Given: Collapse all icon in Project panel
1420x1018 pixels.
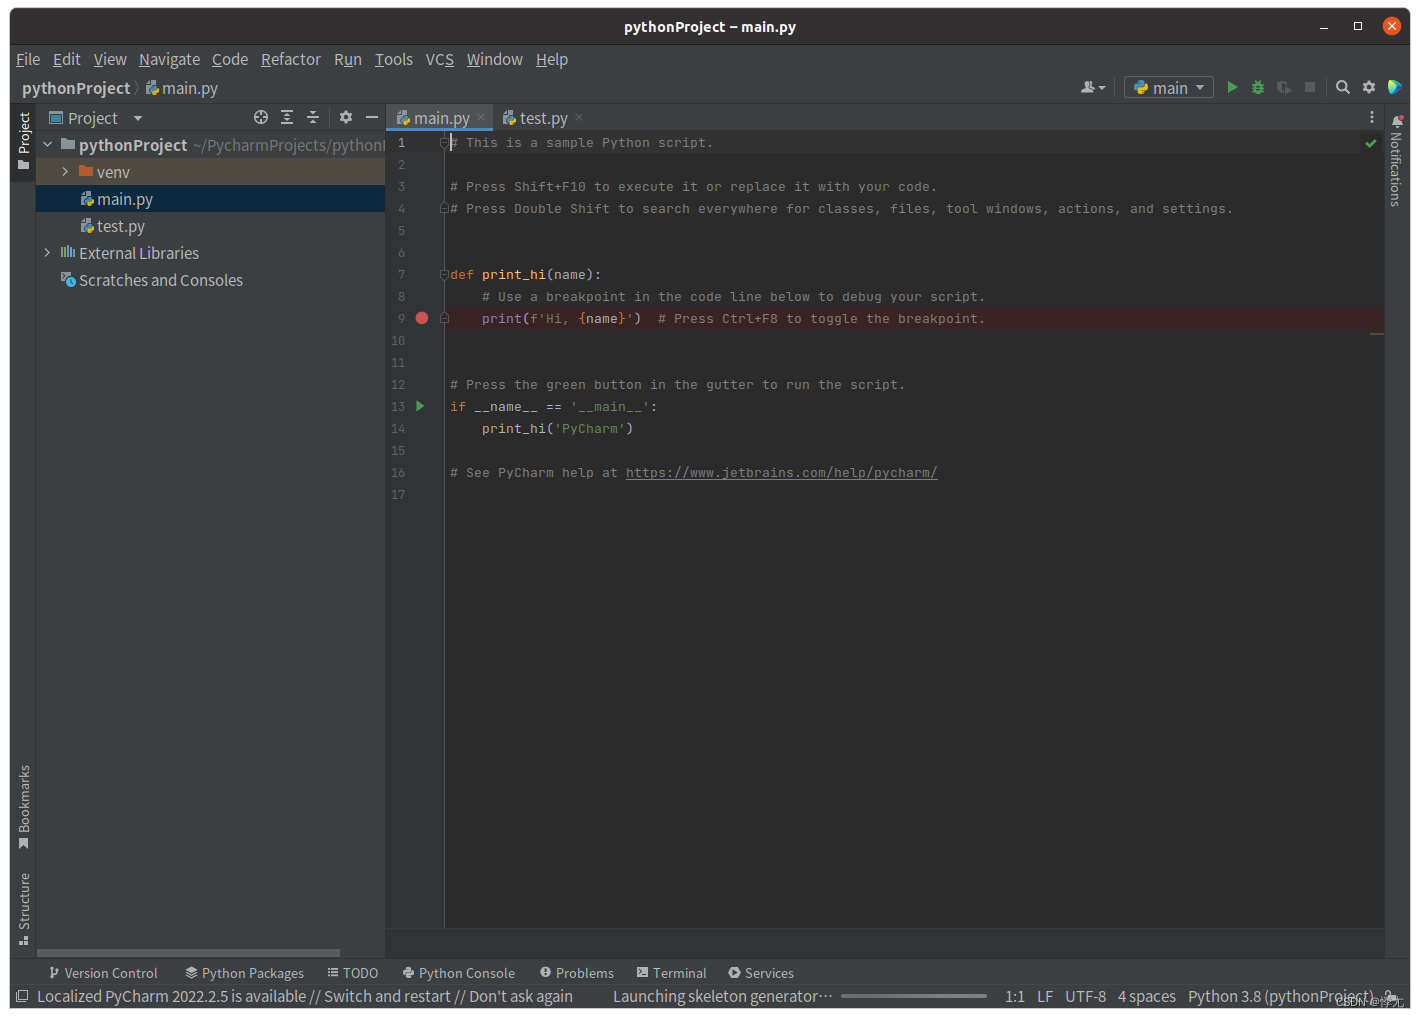Looking at the screenshot, I should pos(313,117).
